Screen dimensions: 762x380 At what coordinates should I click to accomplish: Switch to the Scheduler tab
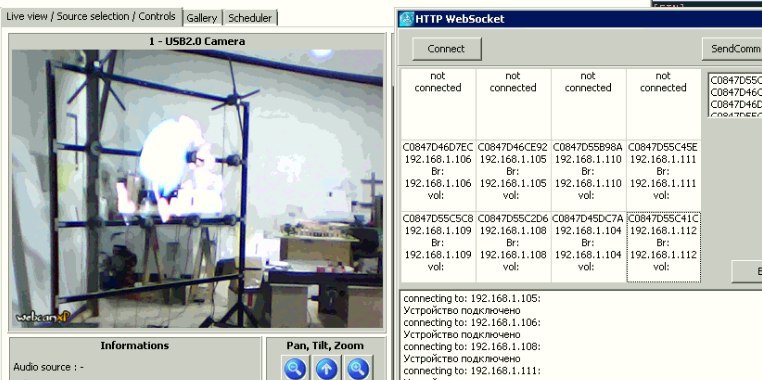(x=250, y=18)
